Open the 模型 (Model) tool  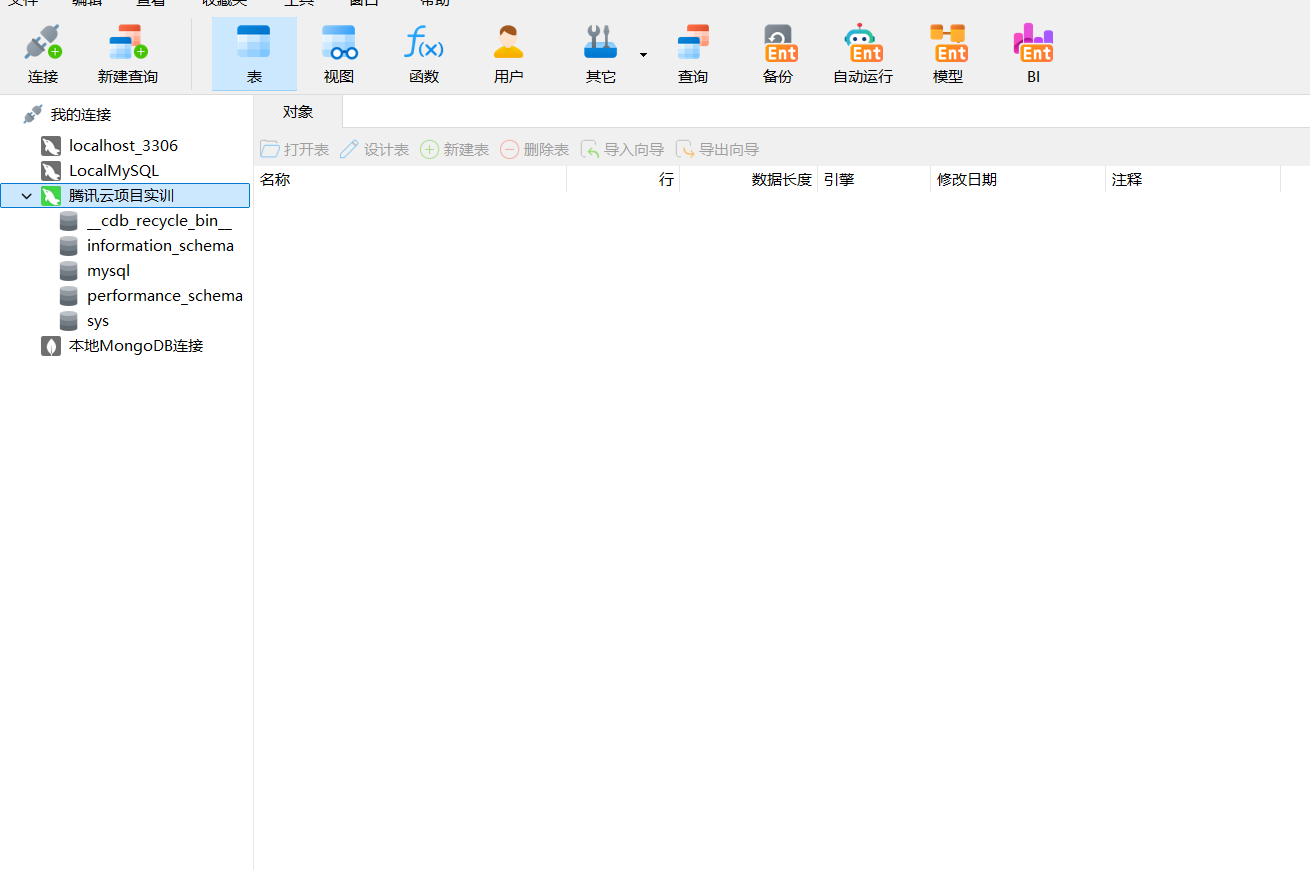click(947, 52)
